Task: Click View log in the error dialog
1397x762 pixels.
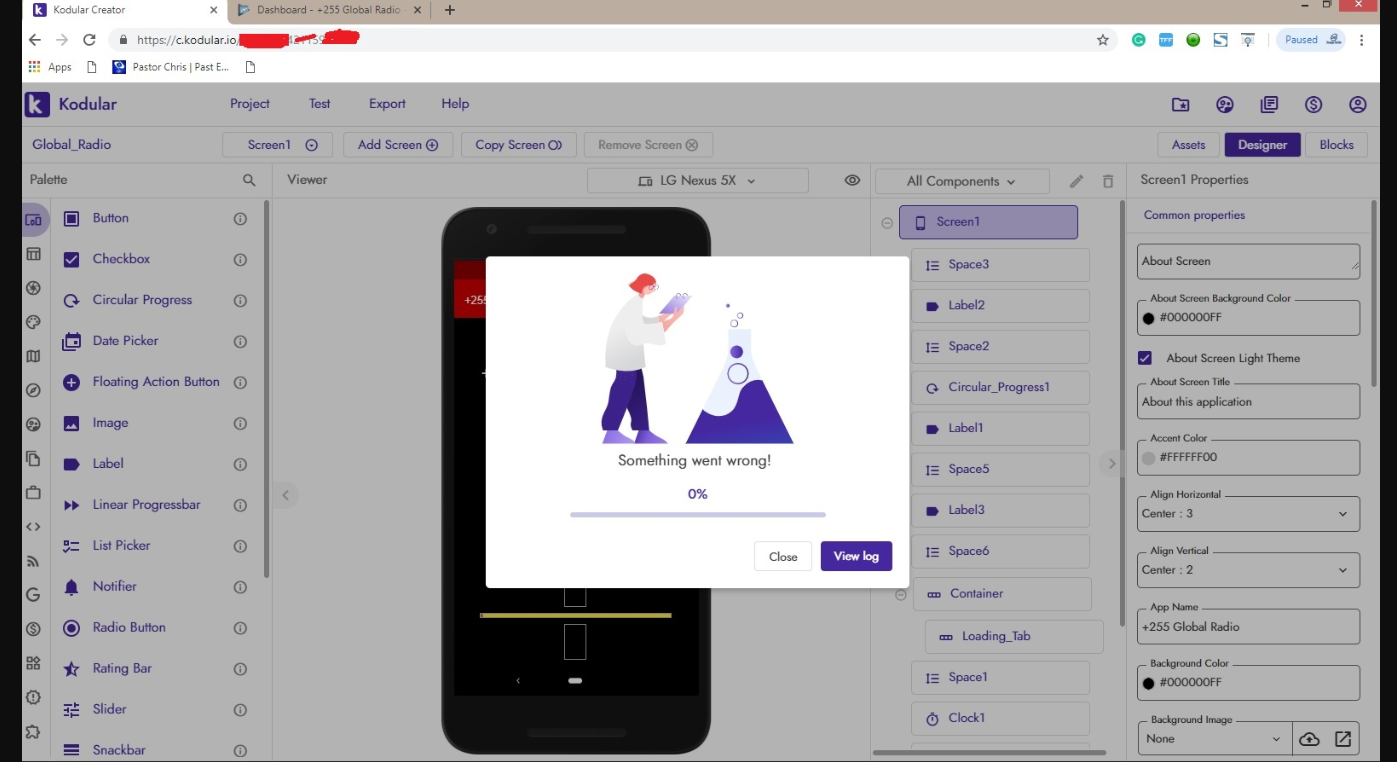Action: [x=855, y=556]
